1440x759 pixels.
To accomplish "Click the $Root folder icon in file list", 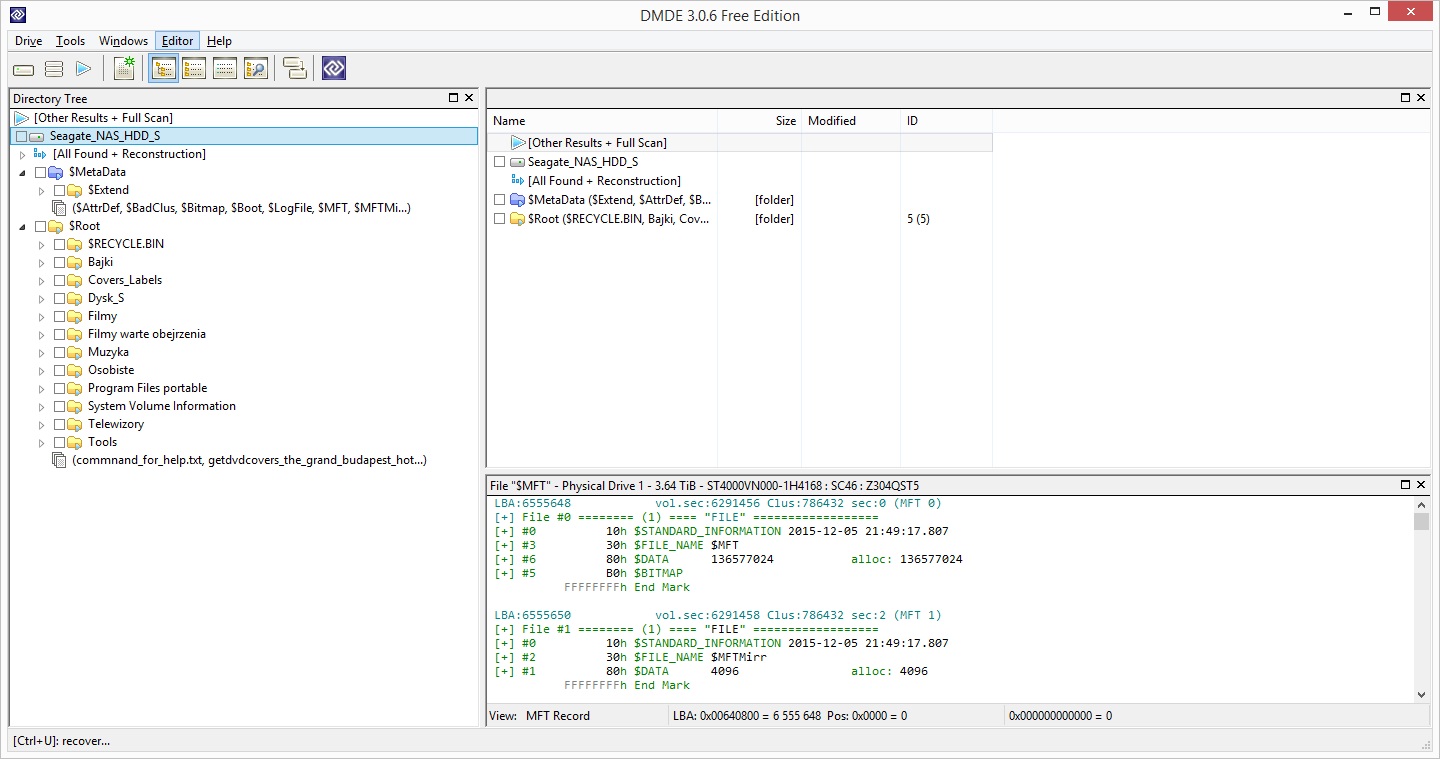I will (517, 219).
